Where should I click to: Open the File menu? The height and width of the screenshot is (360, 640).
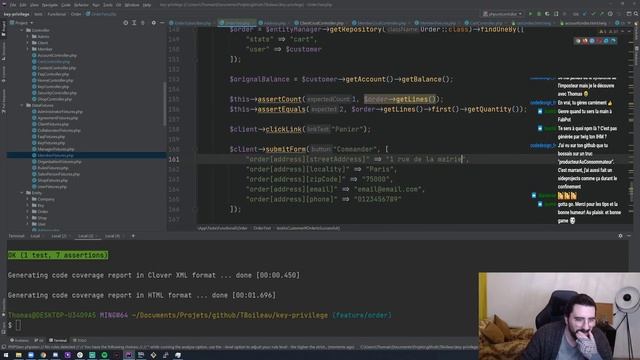point(13,5)
